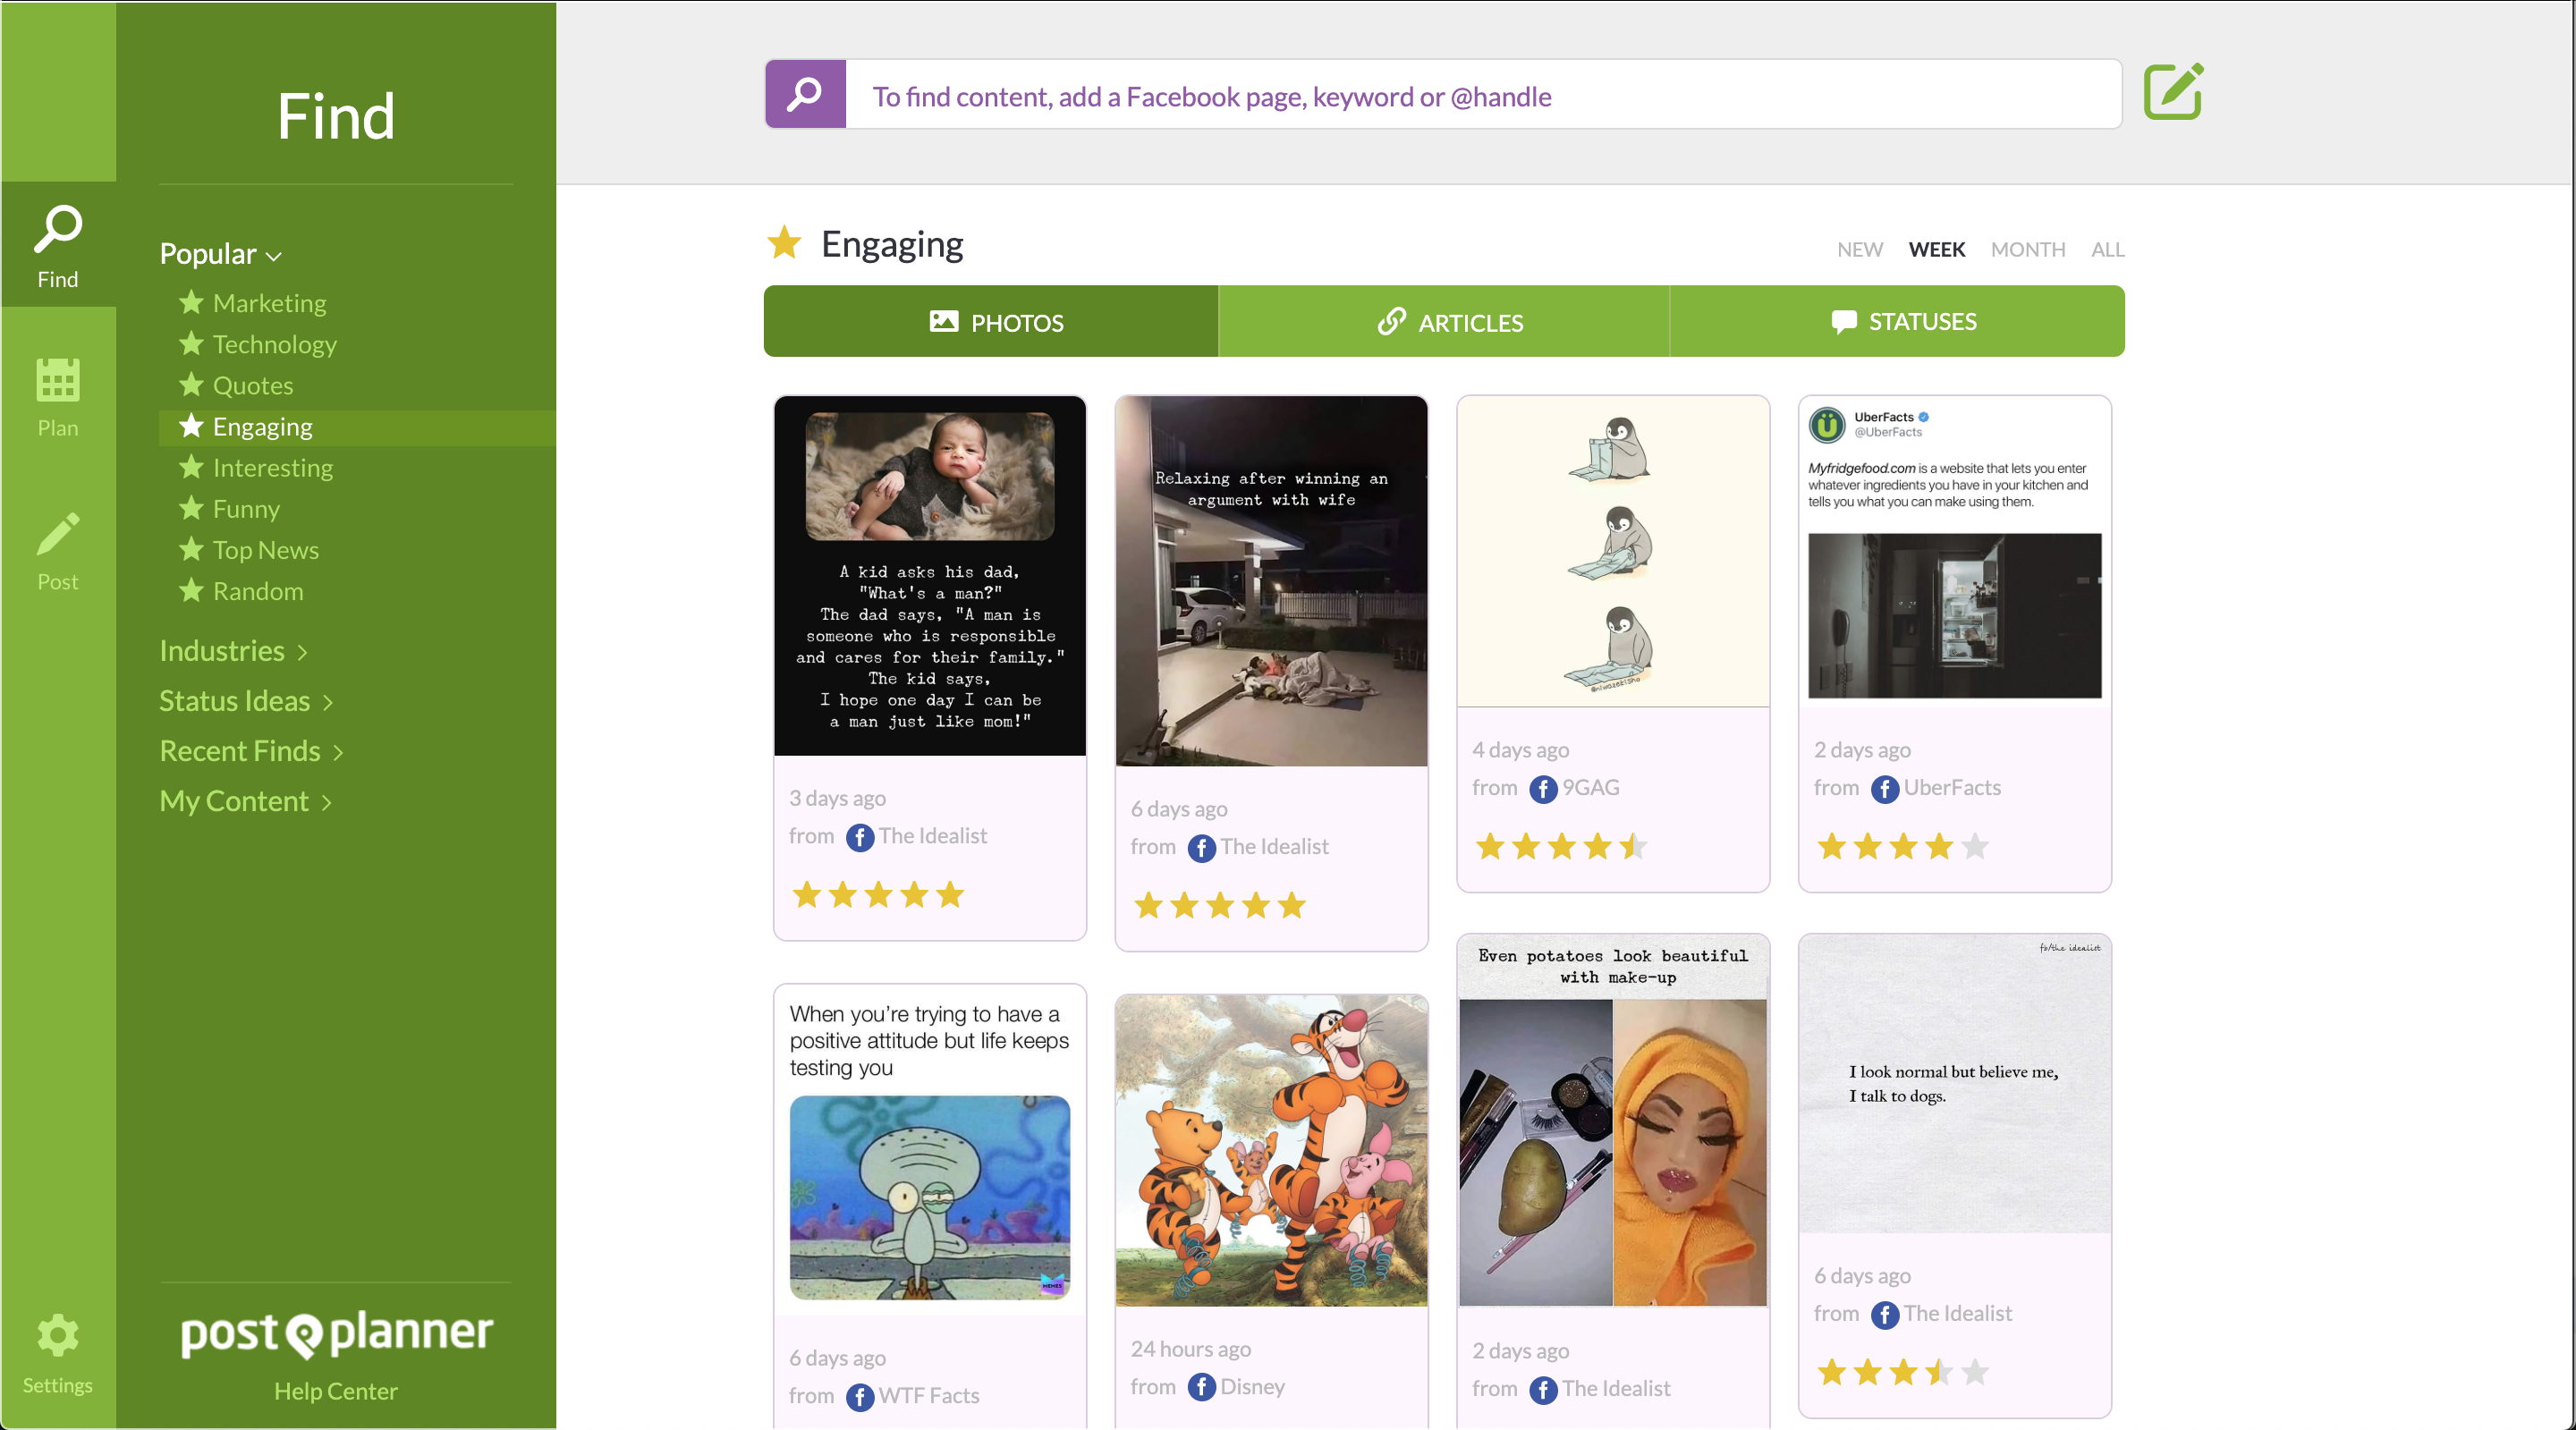The width and height of the screenshot is (2576, 1430).
Task: Click the star icon beside Random
Action: 191,590
